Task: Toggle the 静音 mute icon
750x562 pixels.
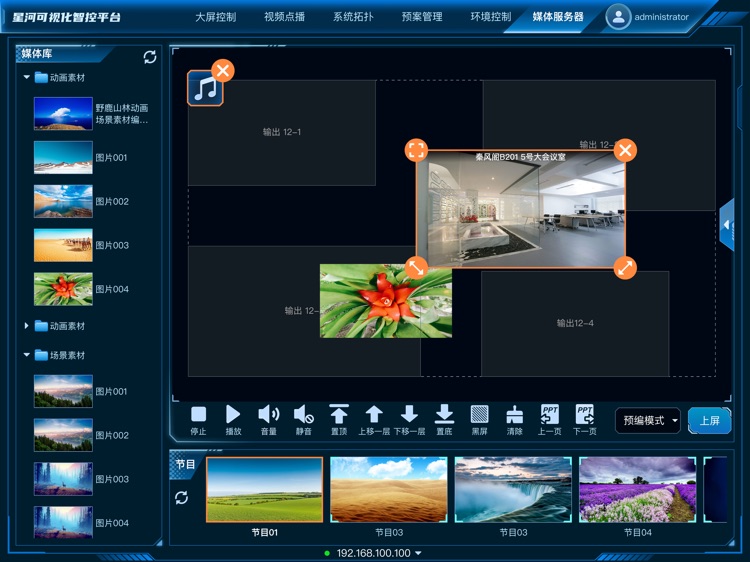Action: point(303,415)
